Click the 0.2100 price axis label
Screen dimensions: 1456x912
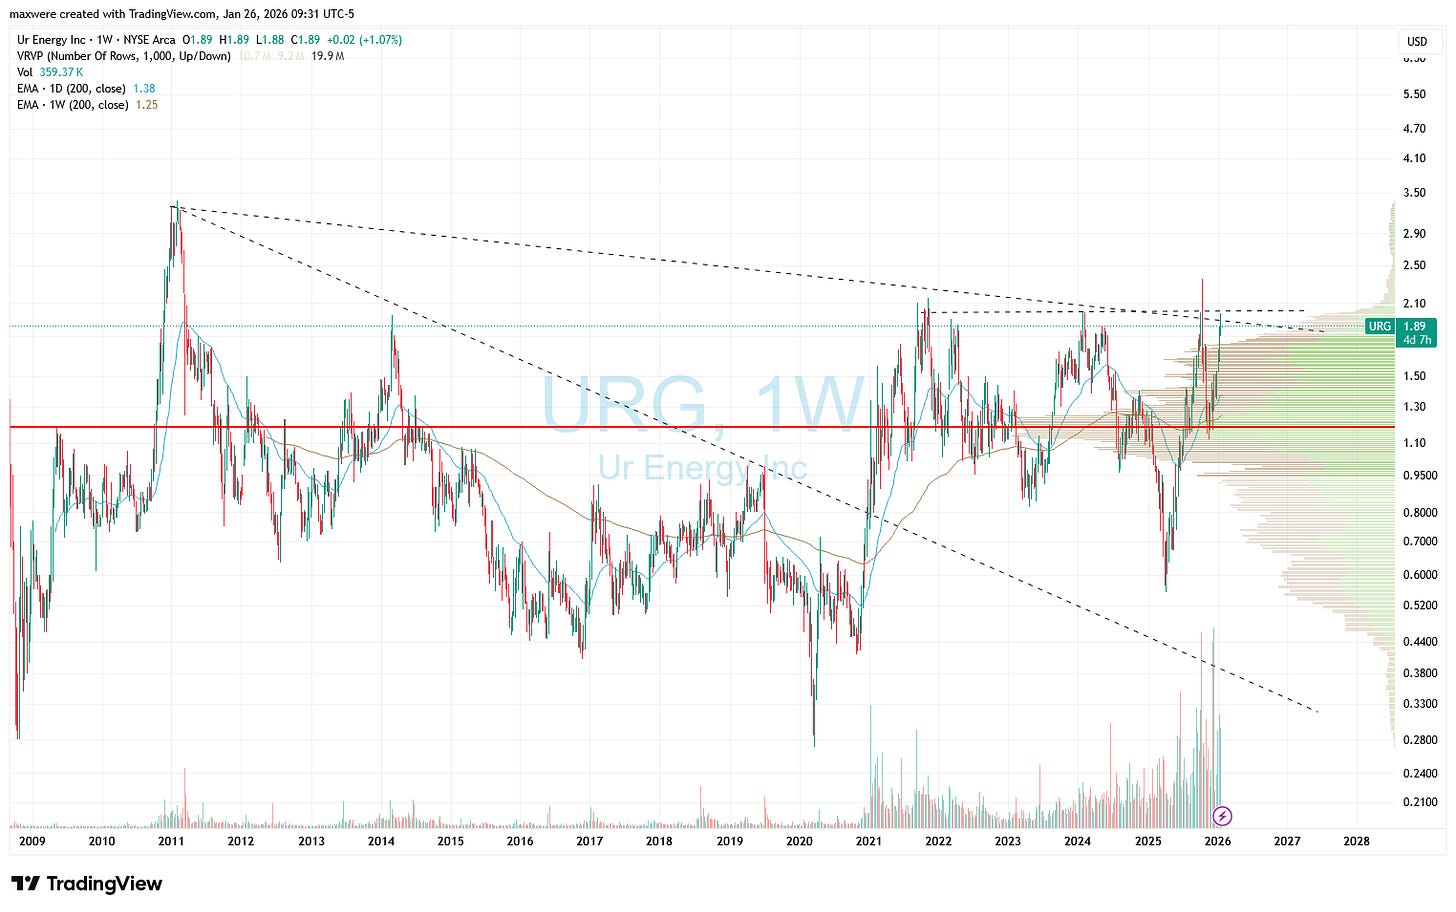1420,802
